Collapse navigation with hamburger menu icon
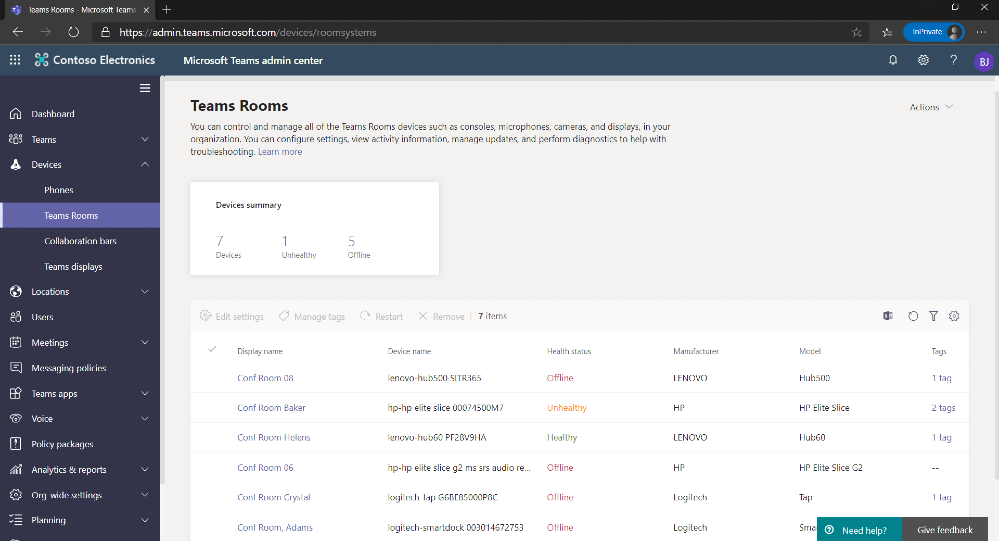The width and height of the screenshot is (999, 541). pos(145,88)
